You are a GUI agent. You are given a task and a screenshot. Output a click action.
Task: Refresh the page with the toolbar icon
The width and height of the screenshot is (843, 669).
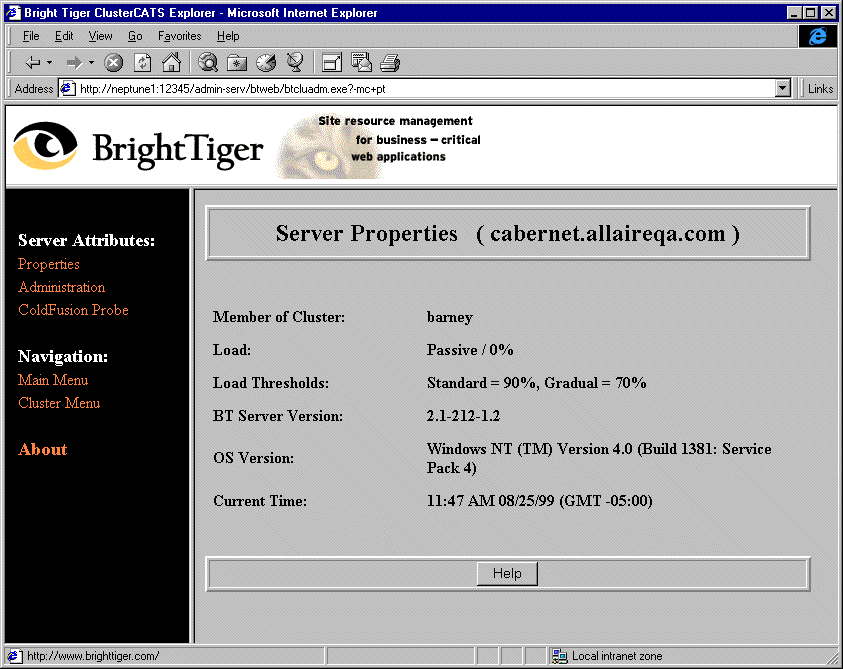(142, 62)
